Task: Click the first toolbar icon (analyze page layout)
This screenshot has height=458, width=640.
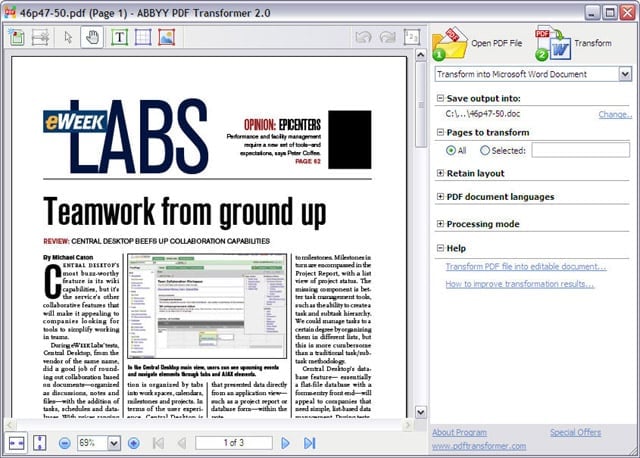Action: tap(16, 37)
